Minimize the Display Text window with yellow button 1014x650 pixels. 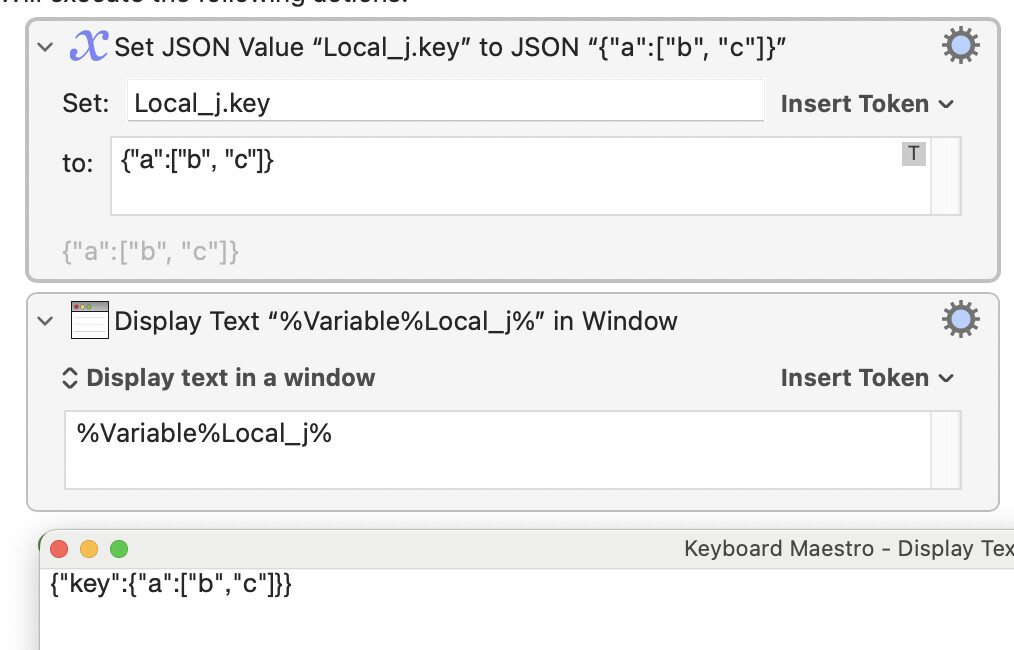89,549
